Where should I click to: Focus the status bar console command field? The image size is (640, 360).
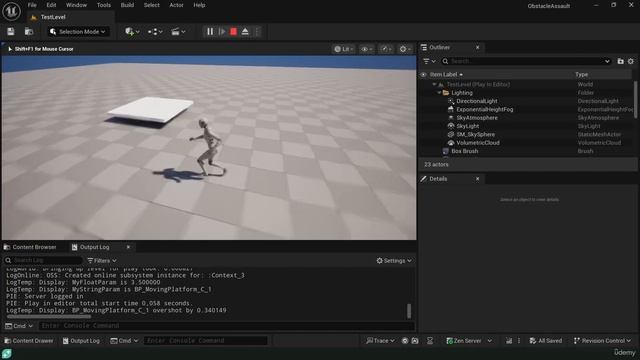click(205, 341)
